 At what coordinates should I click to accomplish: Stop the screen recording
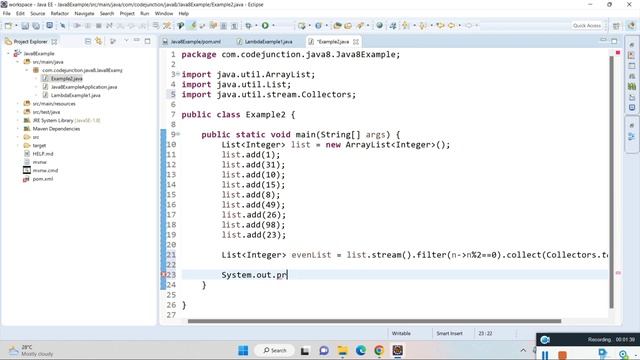pos(562,355)
